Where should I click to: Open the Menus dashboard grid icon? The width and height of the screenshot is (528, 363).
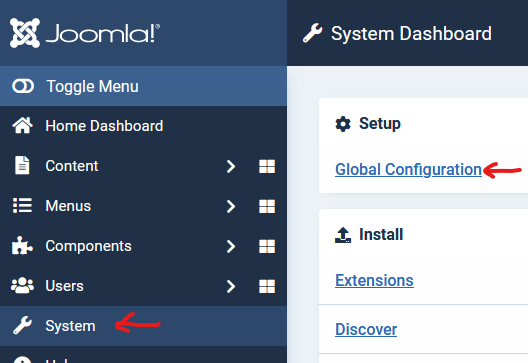click(x=267, y=206)
